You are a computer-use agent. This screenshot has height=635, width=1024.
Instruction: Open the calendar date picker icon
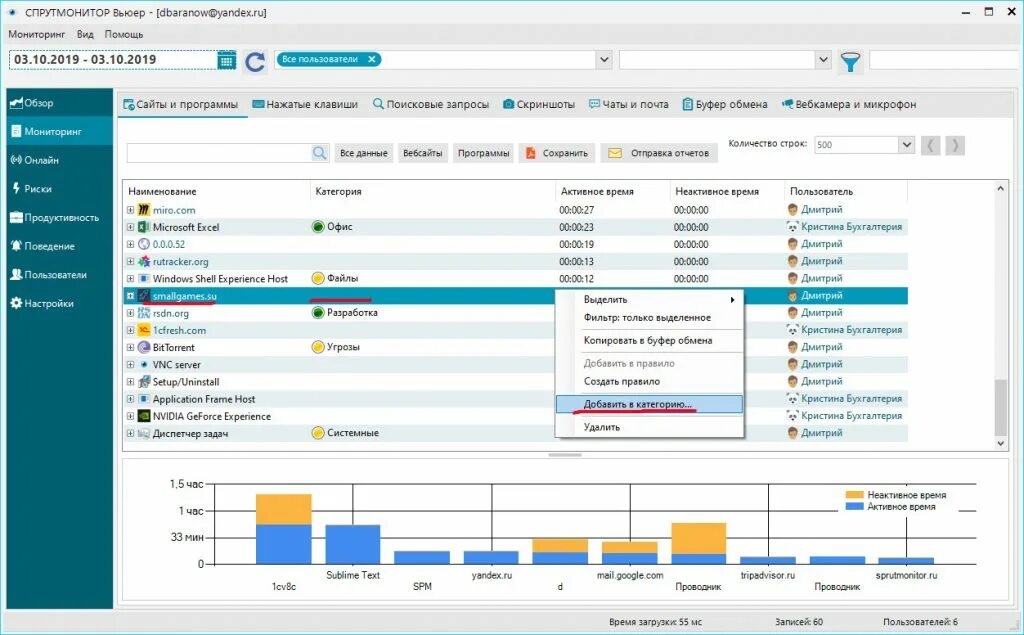226,60
